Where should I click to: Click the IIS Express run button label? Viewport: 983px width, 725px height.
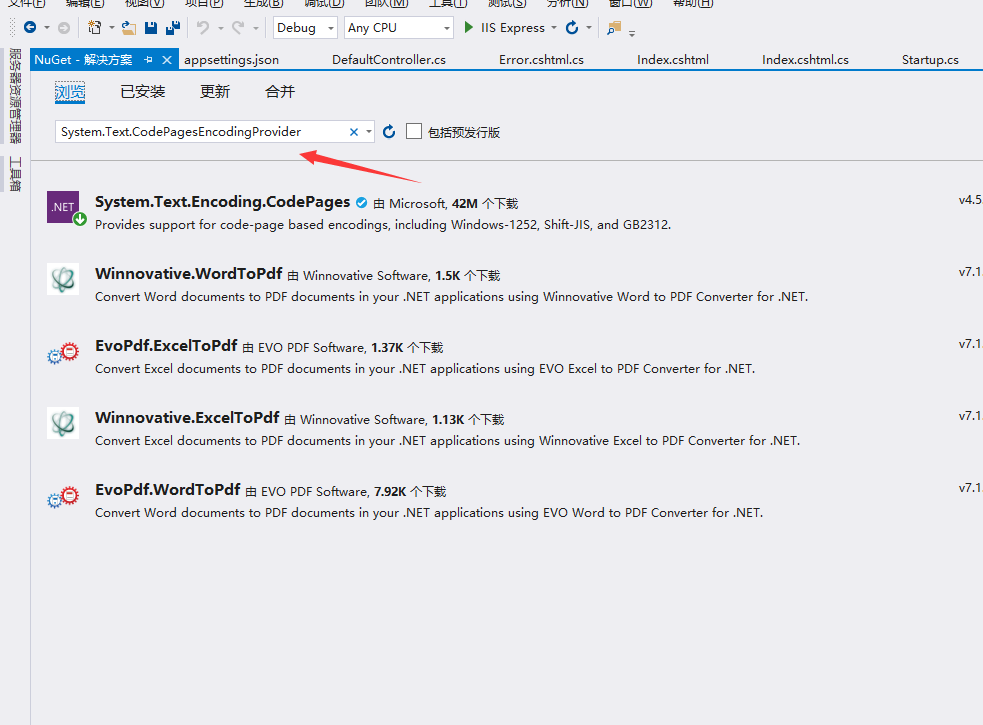tap(513, 28)
